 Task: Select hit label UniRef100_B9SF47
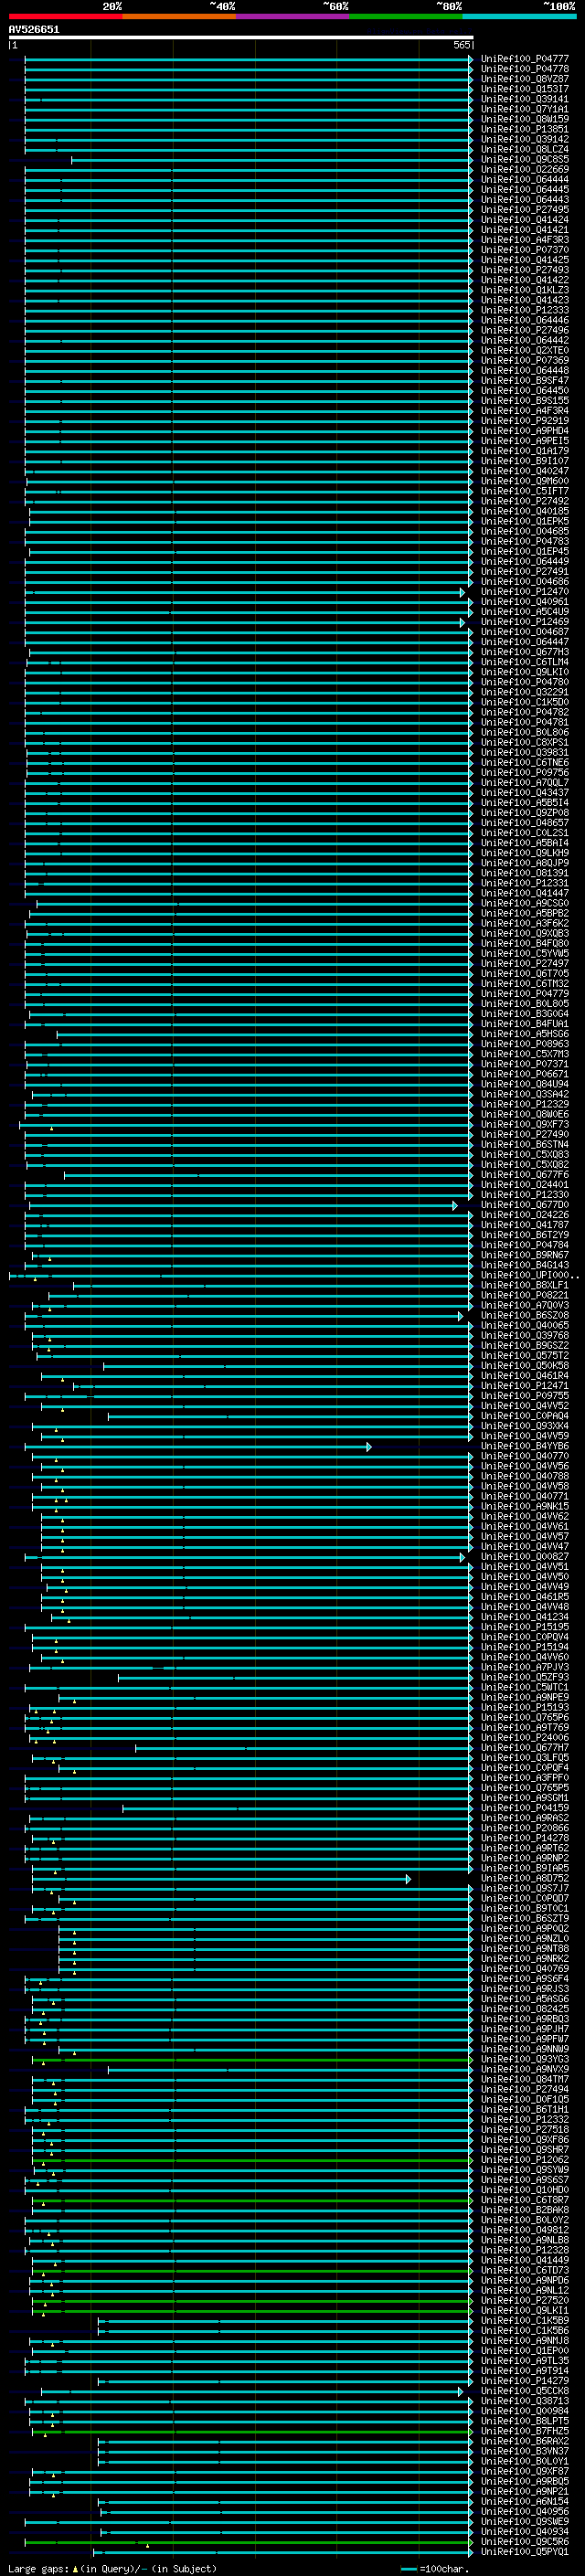[x=525, y=380]
